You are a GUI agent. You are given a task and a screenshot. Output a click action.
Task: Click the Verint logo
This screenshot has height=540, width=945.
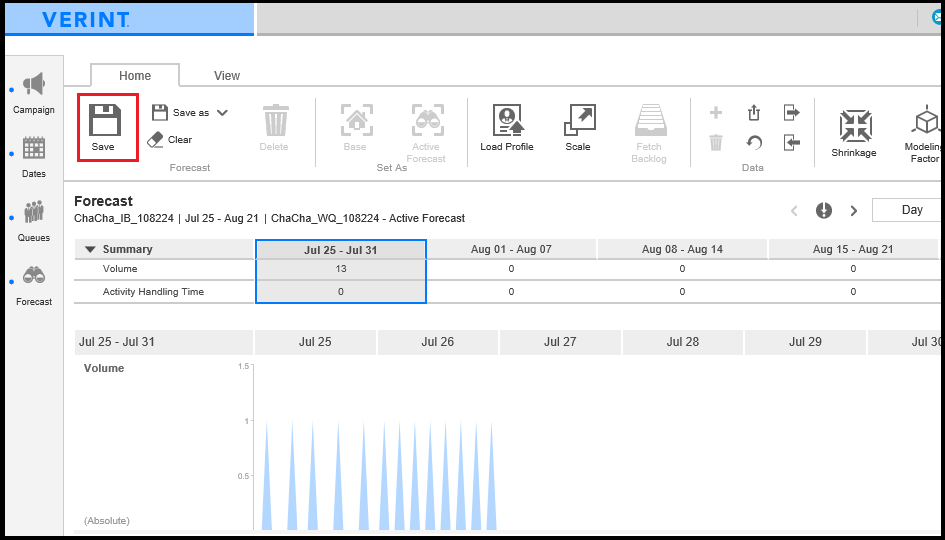pos(86,19)
